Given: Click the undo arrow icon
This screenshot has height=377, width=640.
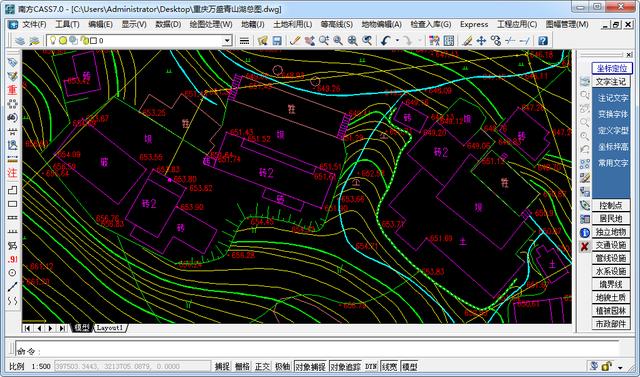Looking at the screenshot, I should pos(386,40).
